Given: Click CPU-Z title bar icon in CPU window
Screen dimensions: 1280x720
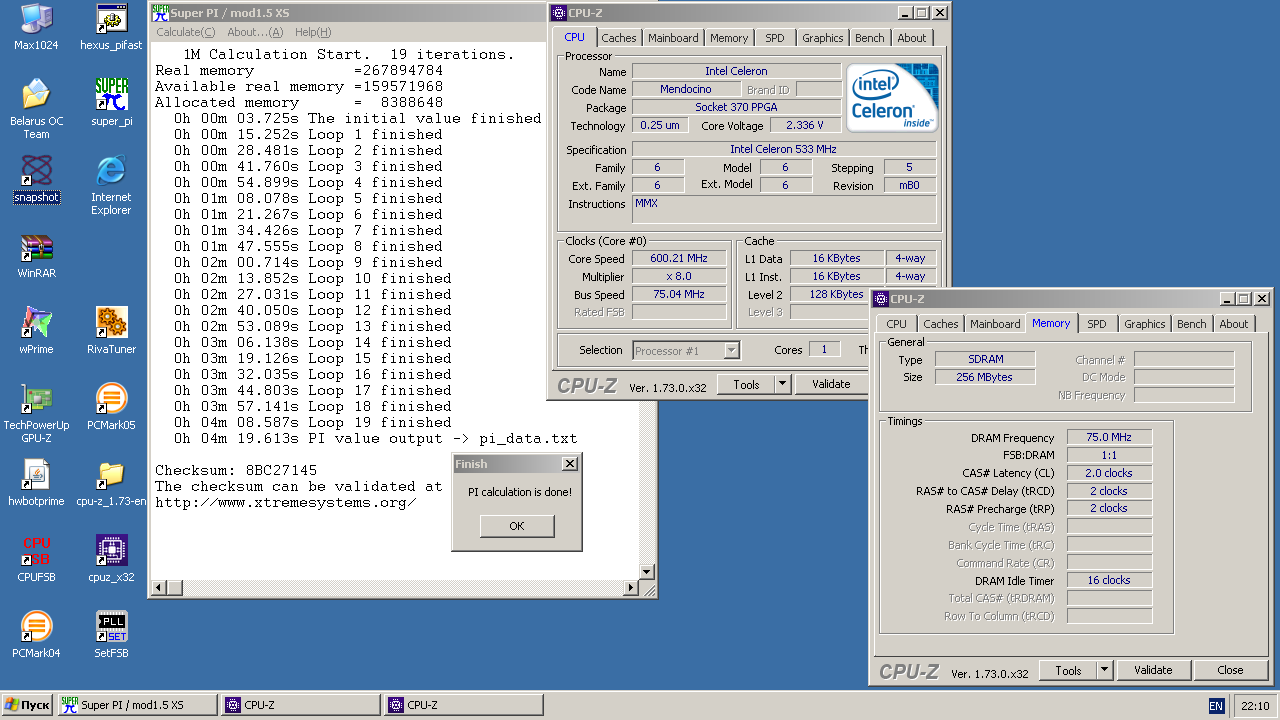Looking at the screenshot, I should pyautogui.click(x=558, y=13).
